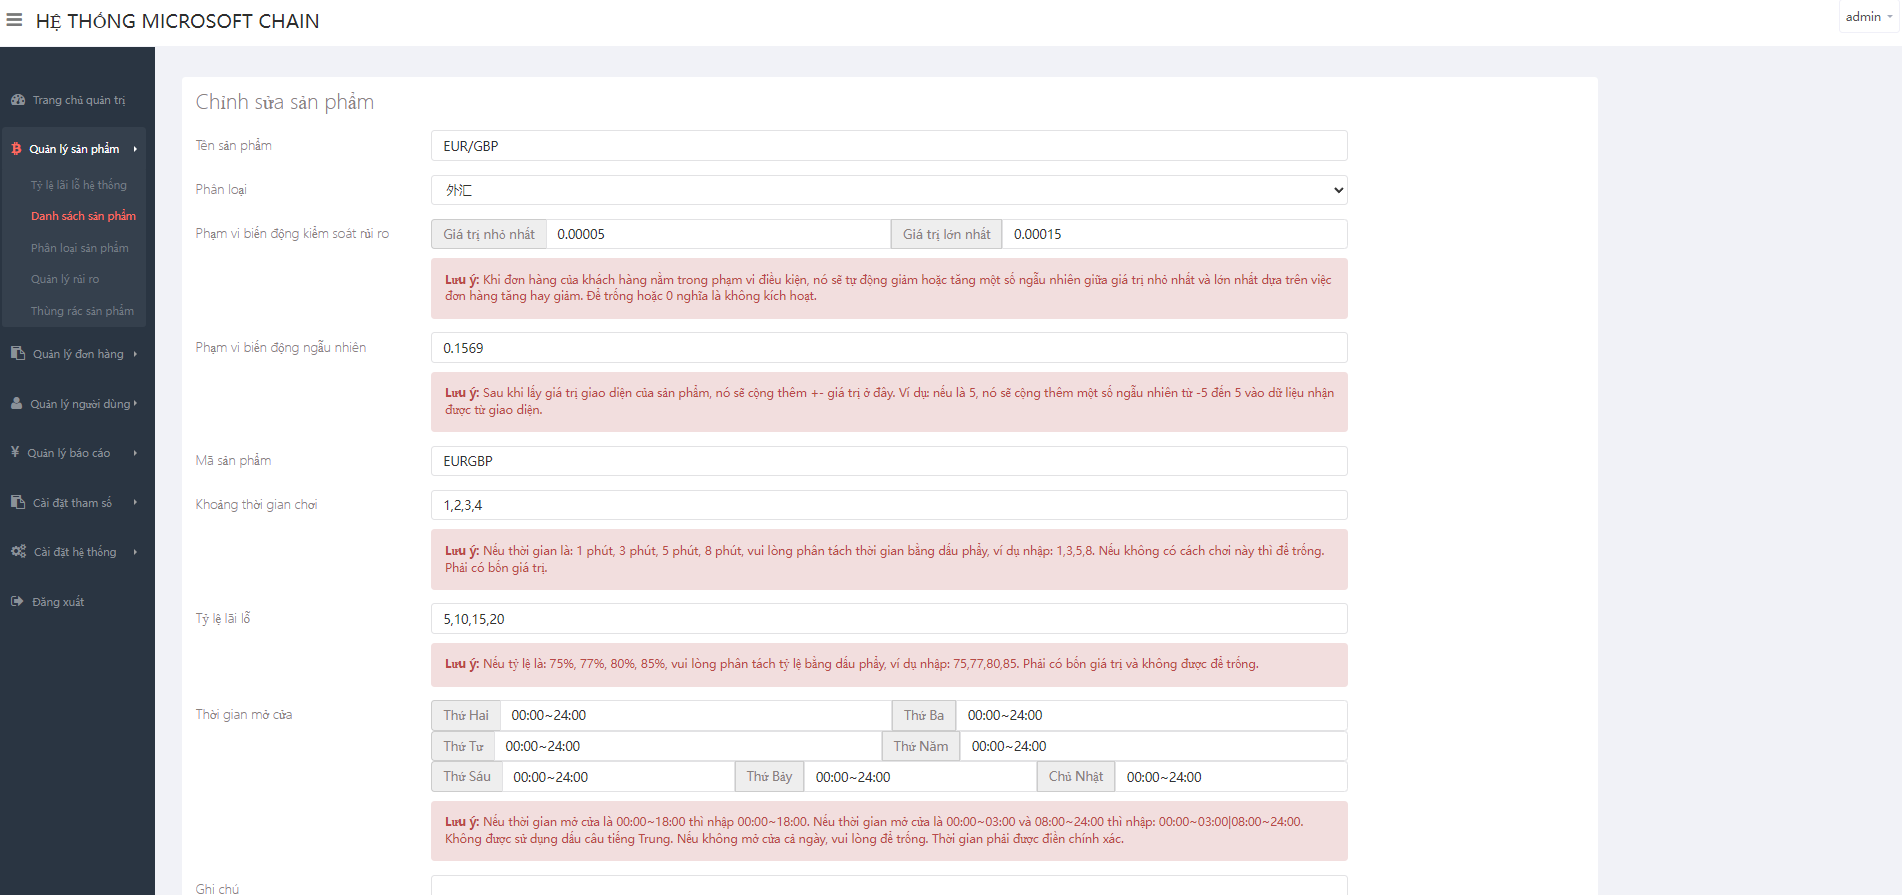Screen dimensions: 1902x895
Task: Open the Phân loại category dropdown
Action: point(888,190)
